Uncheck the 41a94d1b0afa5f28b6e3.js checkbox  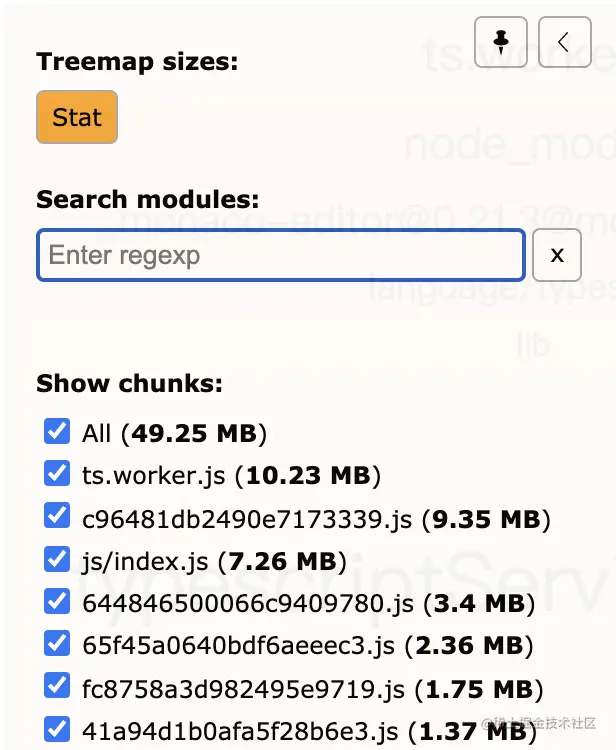56,729
